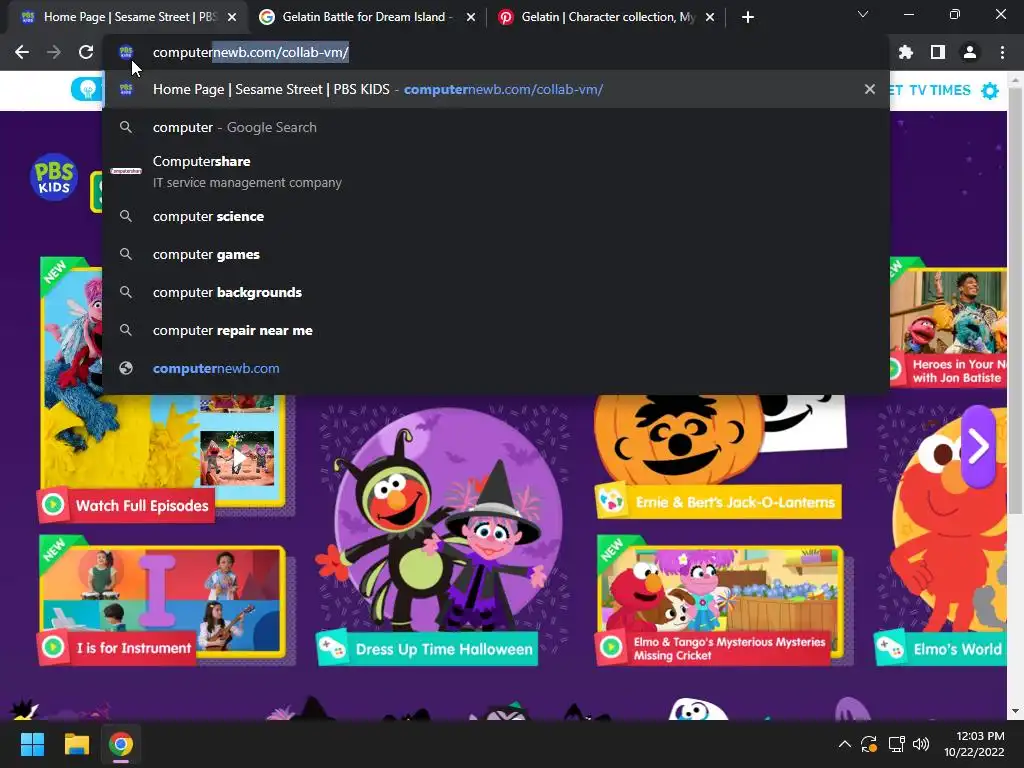This screenshot has height=768, width=1024.
Task: Close the Gelatin Battle for Dream Island tab
Action: point(471,17)
